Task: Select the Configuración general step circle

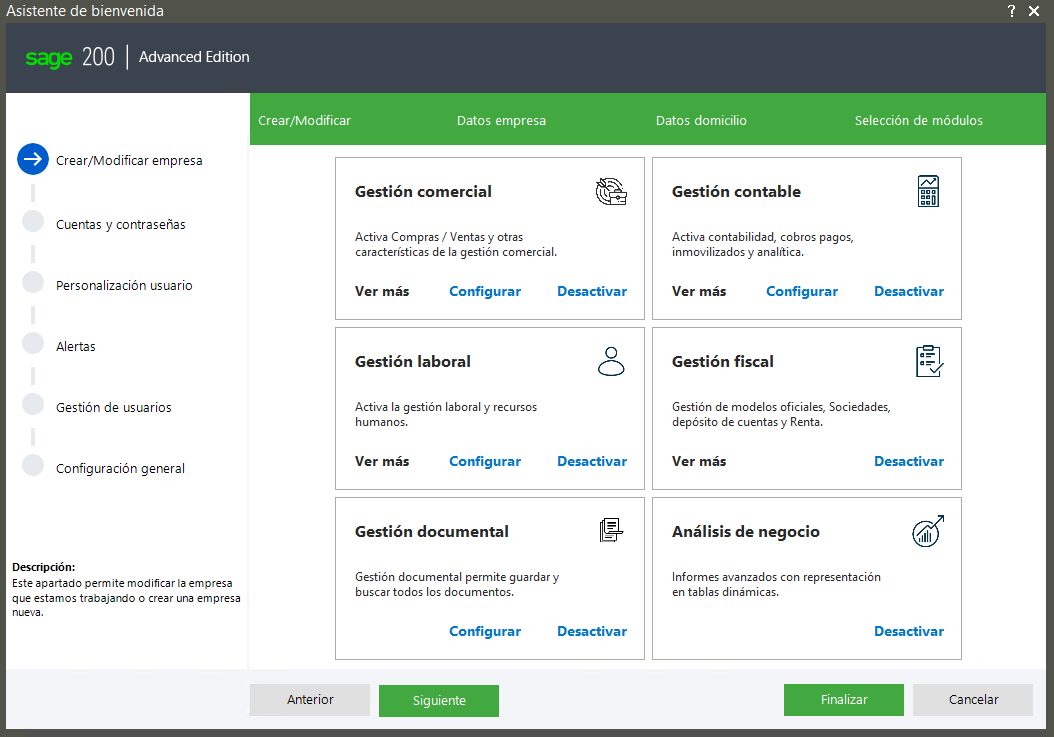Action: 33,465
